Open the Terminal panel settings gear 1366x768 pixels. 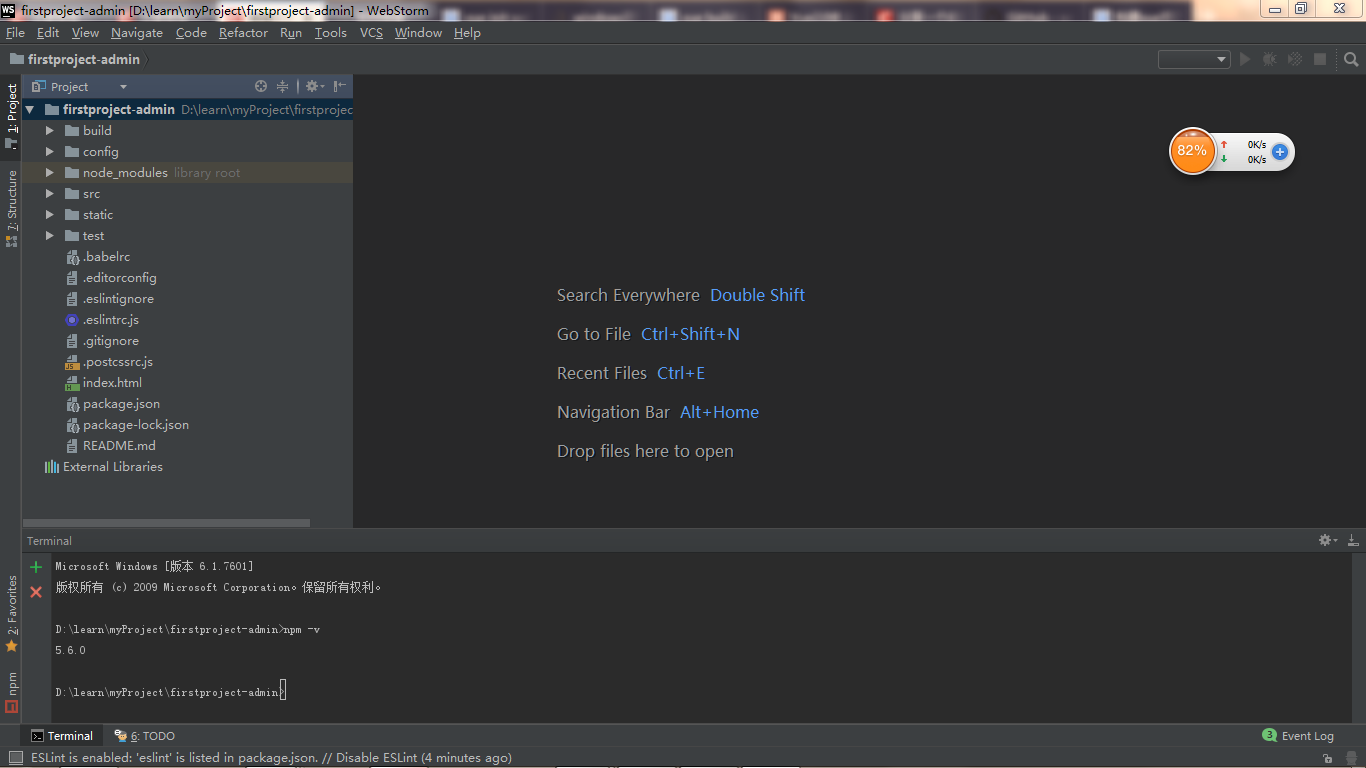1327,540
